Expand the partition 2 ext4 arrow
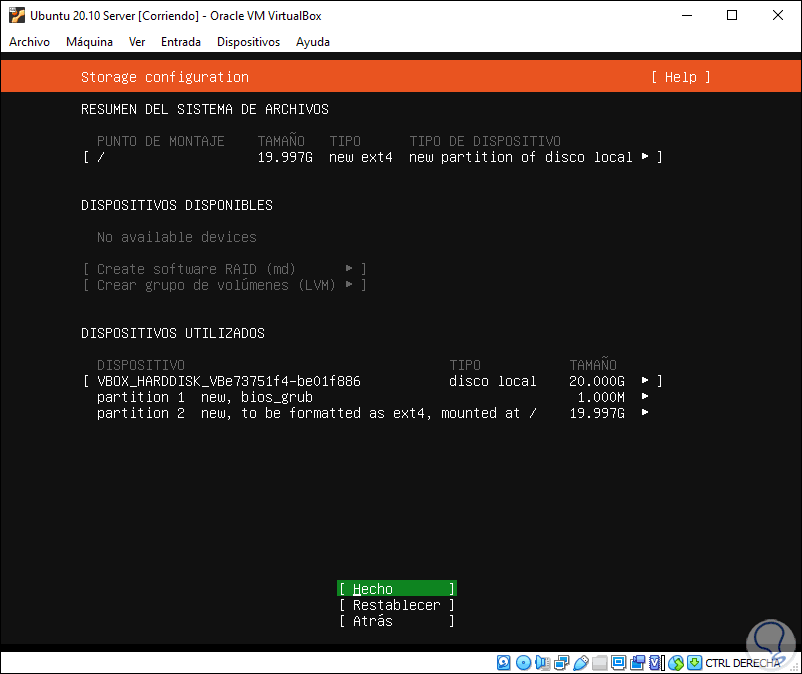 point(645,412)
